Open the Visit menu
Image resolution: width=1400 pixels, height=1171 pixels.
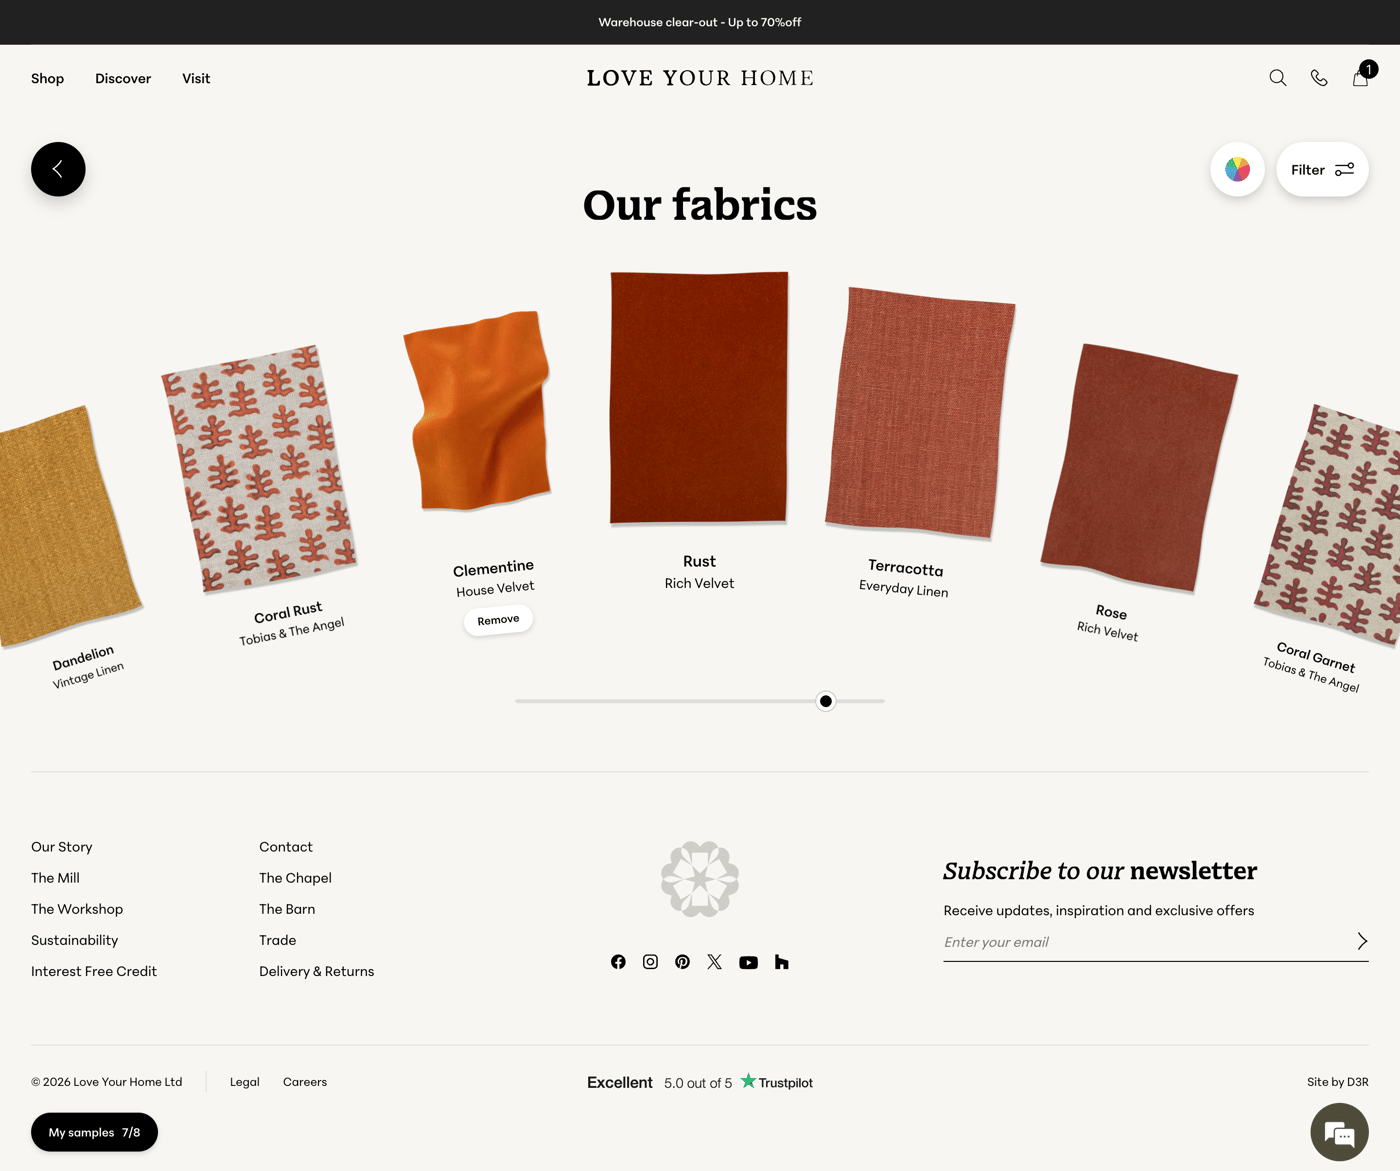pos(196,78)
